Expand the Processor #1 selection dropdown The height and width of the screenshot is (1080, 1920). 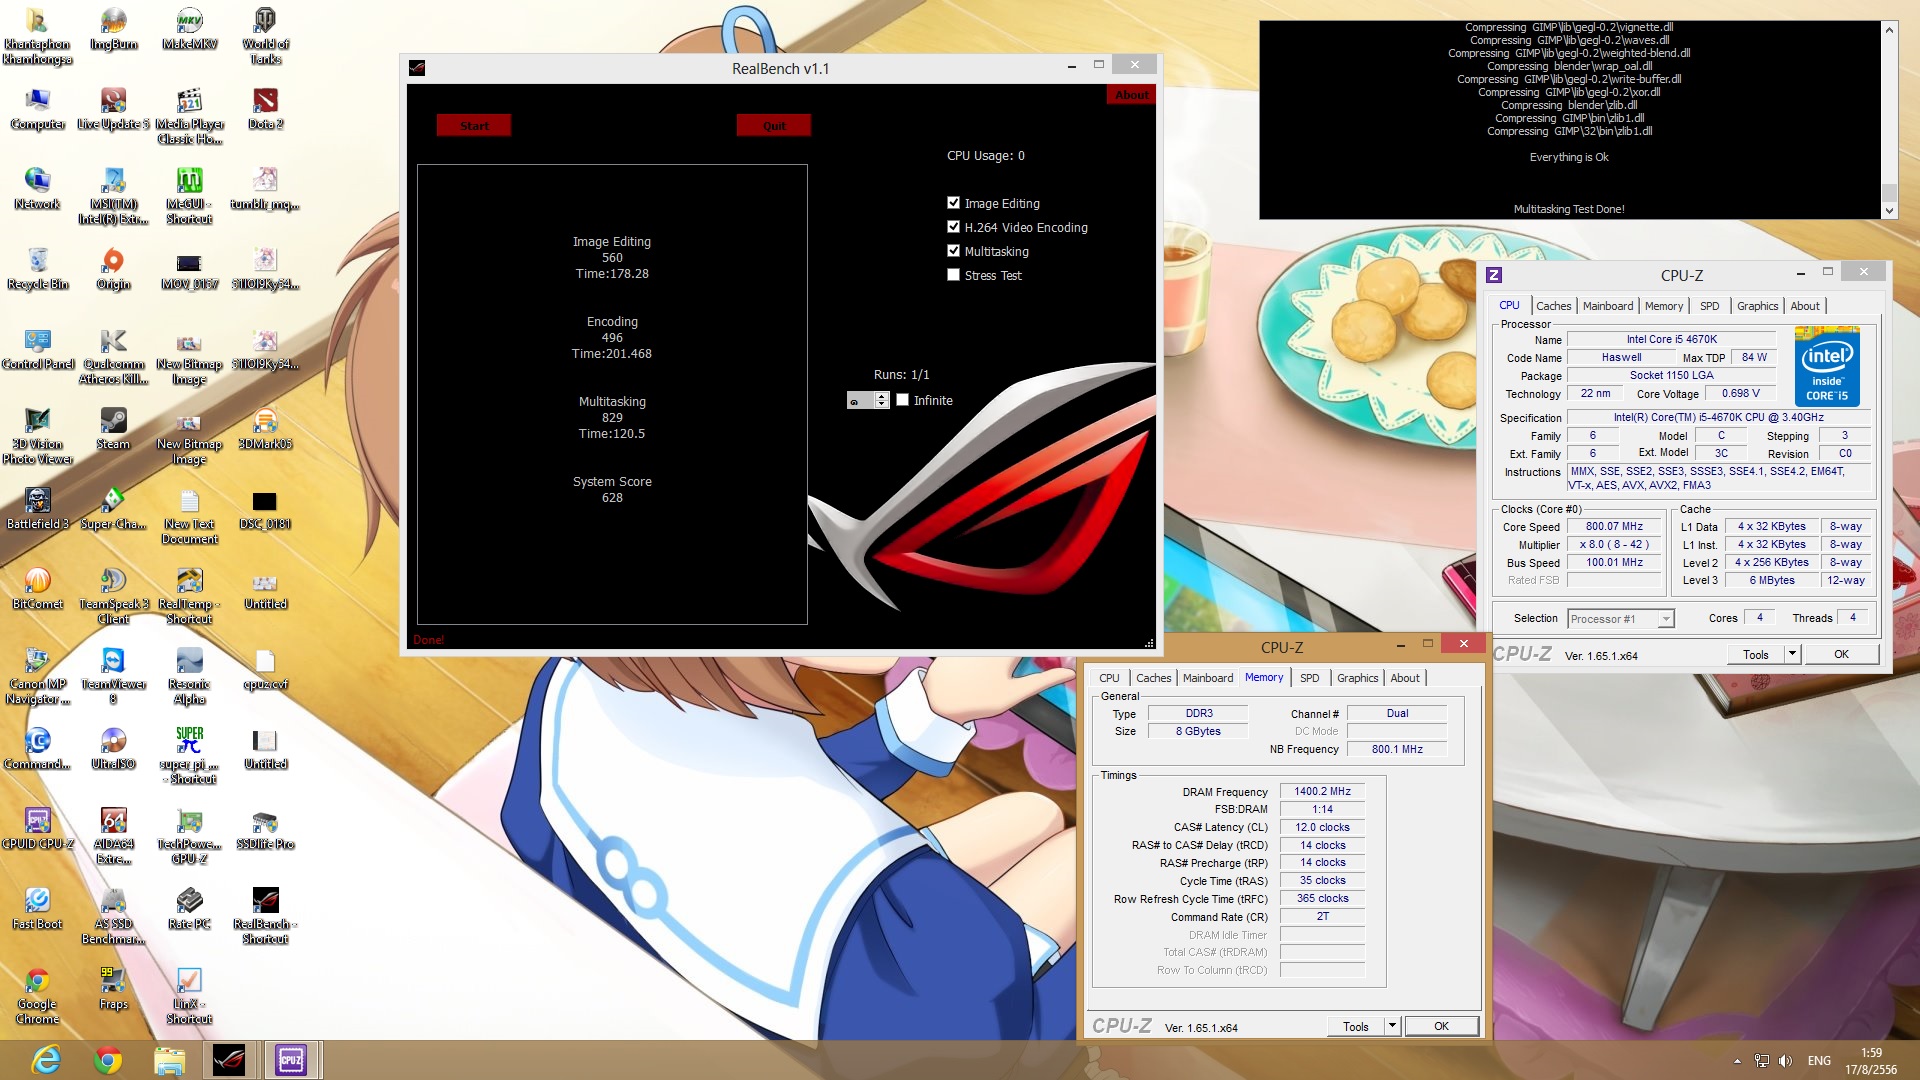point(1666,619)
